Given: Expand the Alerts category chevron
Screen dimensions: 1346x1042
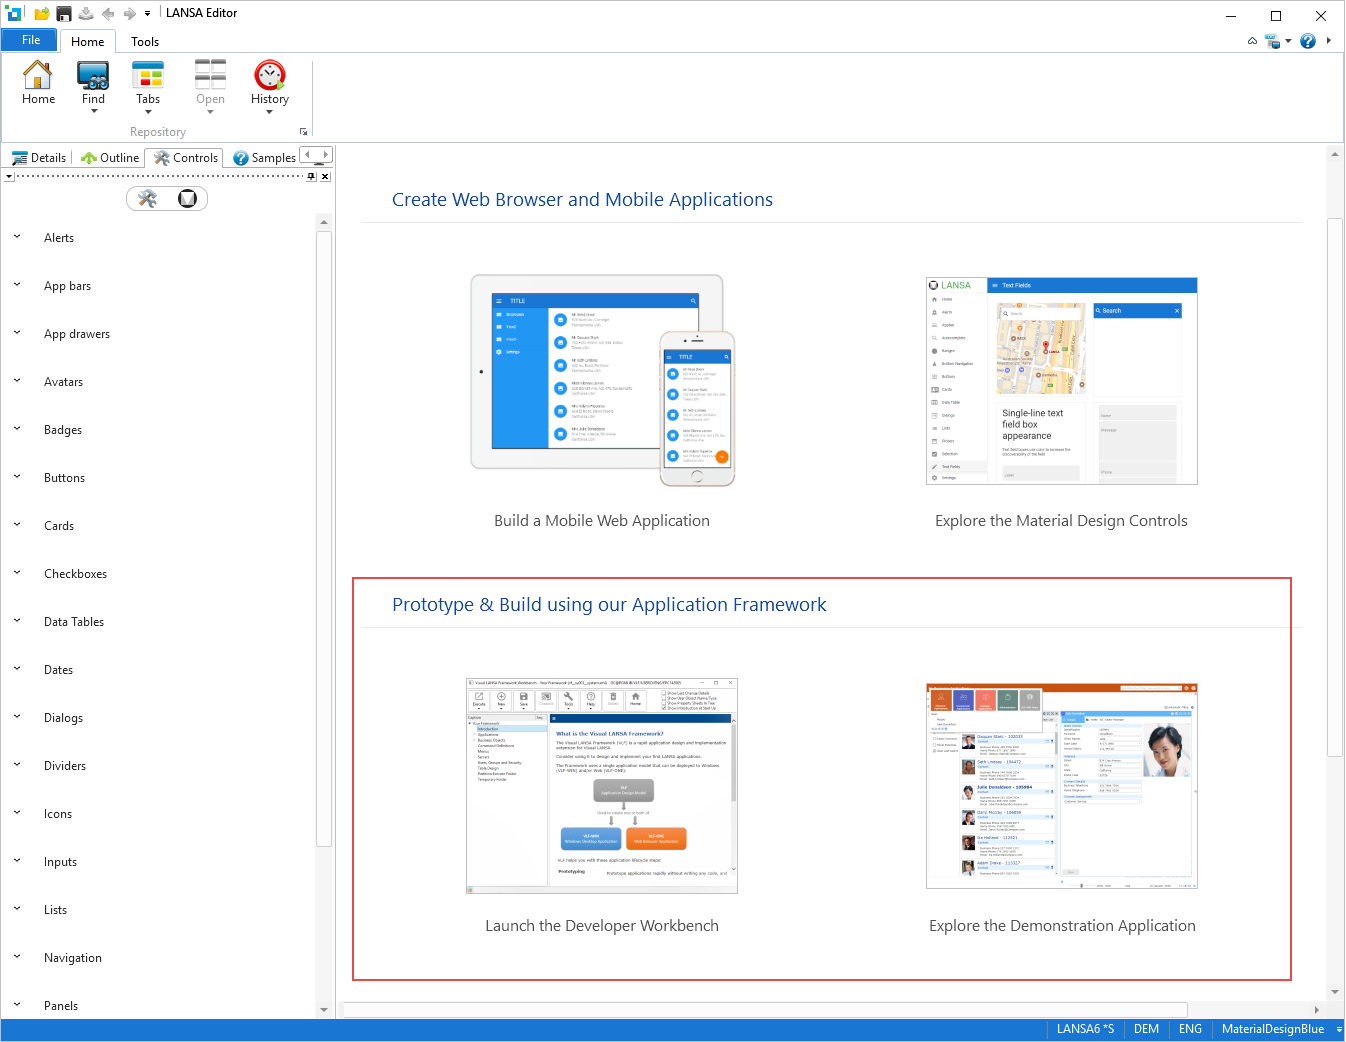Looking at the screenshot, I should (17, 237).
